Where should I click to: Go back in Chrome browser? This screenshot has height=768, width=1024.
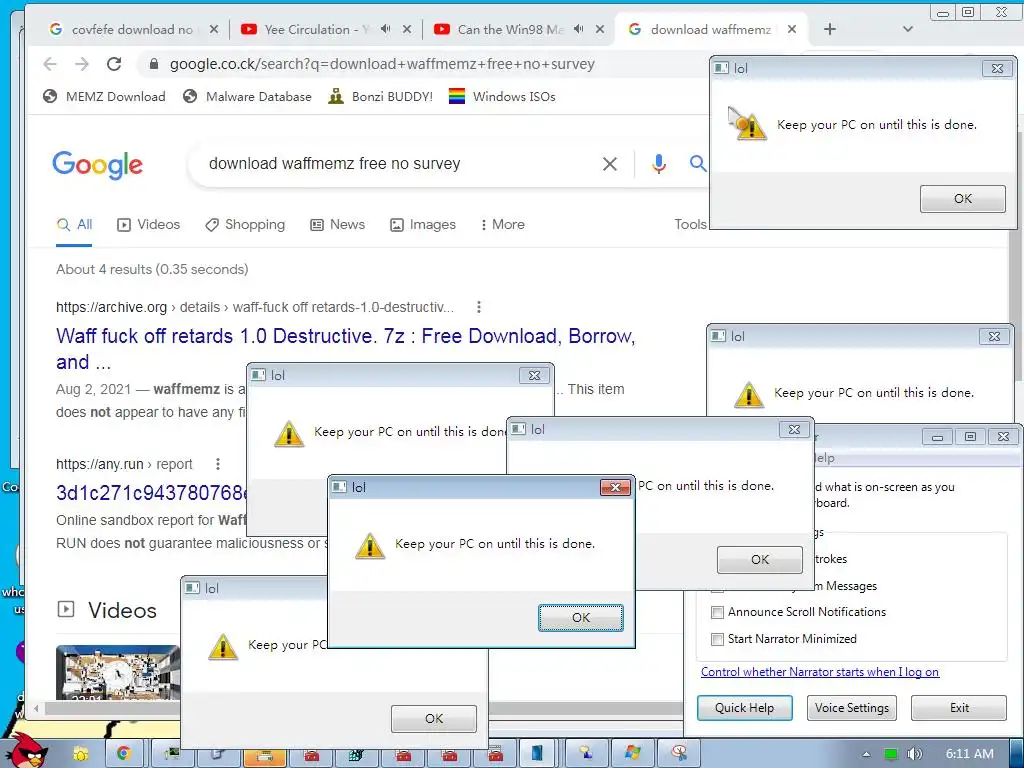point(50,64)
